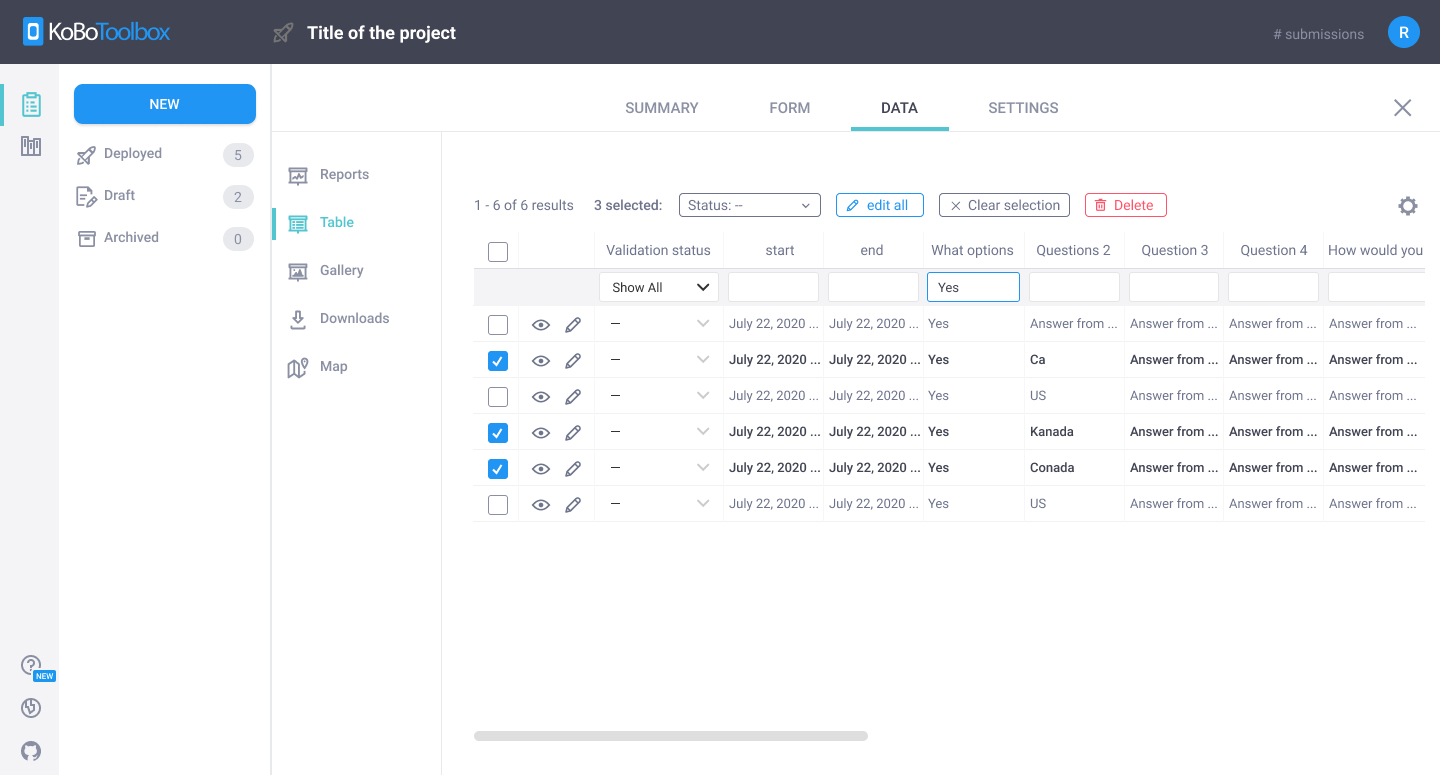The width and height of the screenshot is (1440, 775).
Task: Switch to the SETTINGS tab
Action: [1023, 107]
